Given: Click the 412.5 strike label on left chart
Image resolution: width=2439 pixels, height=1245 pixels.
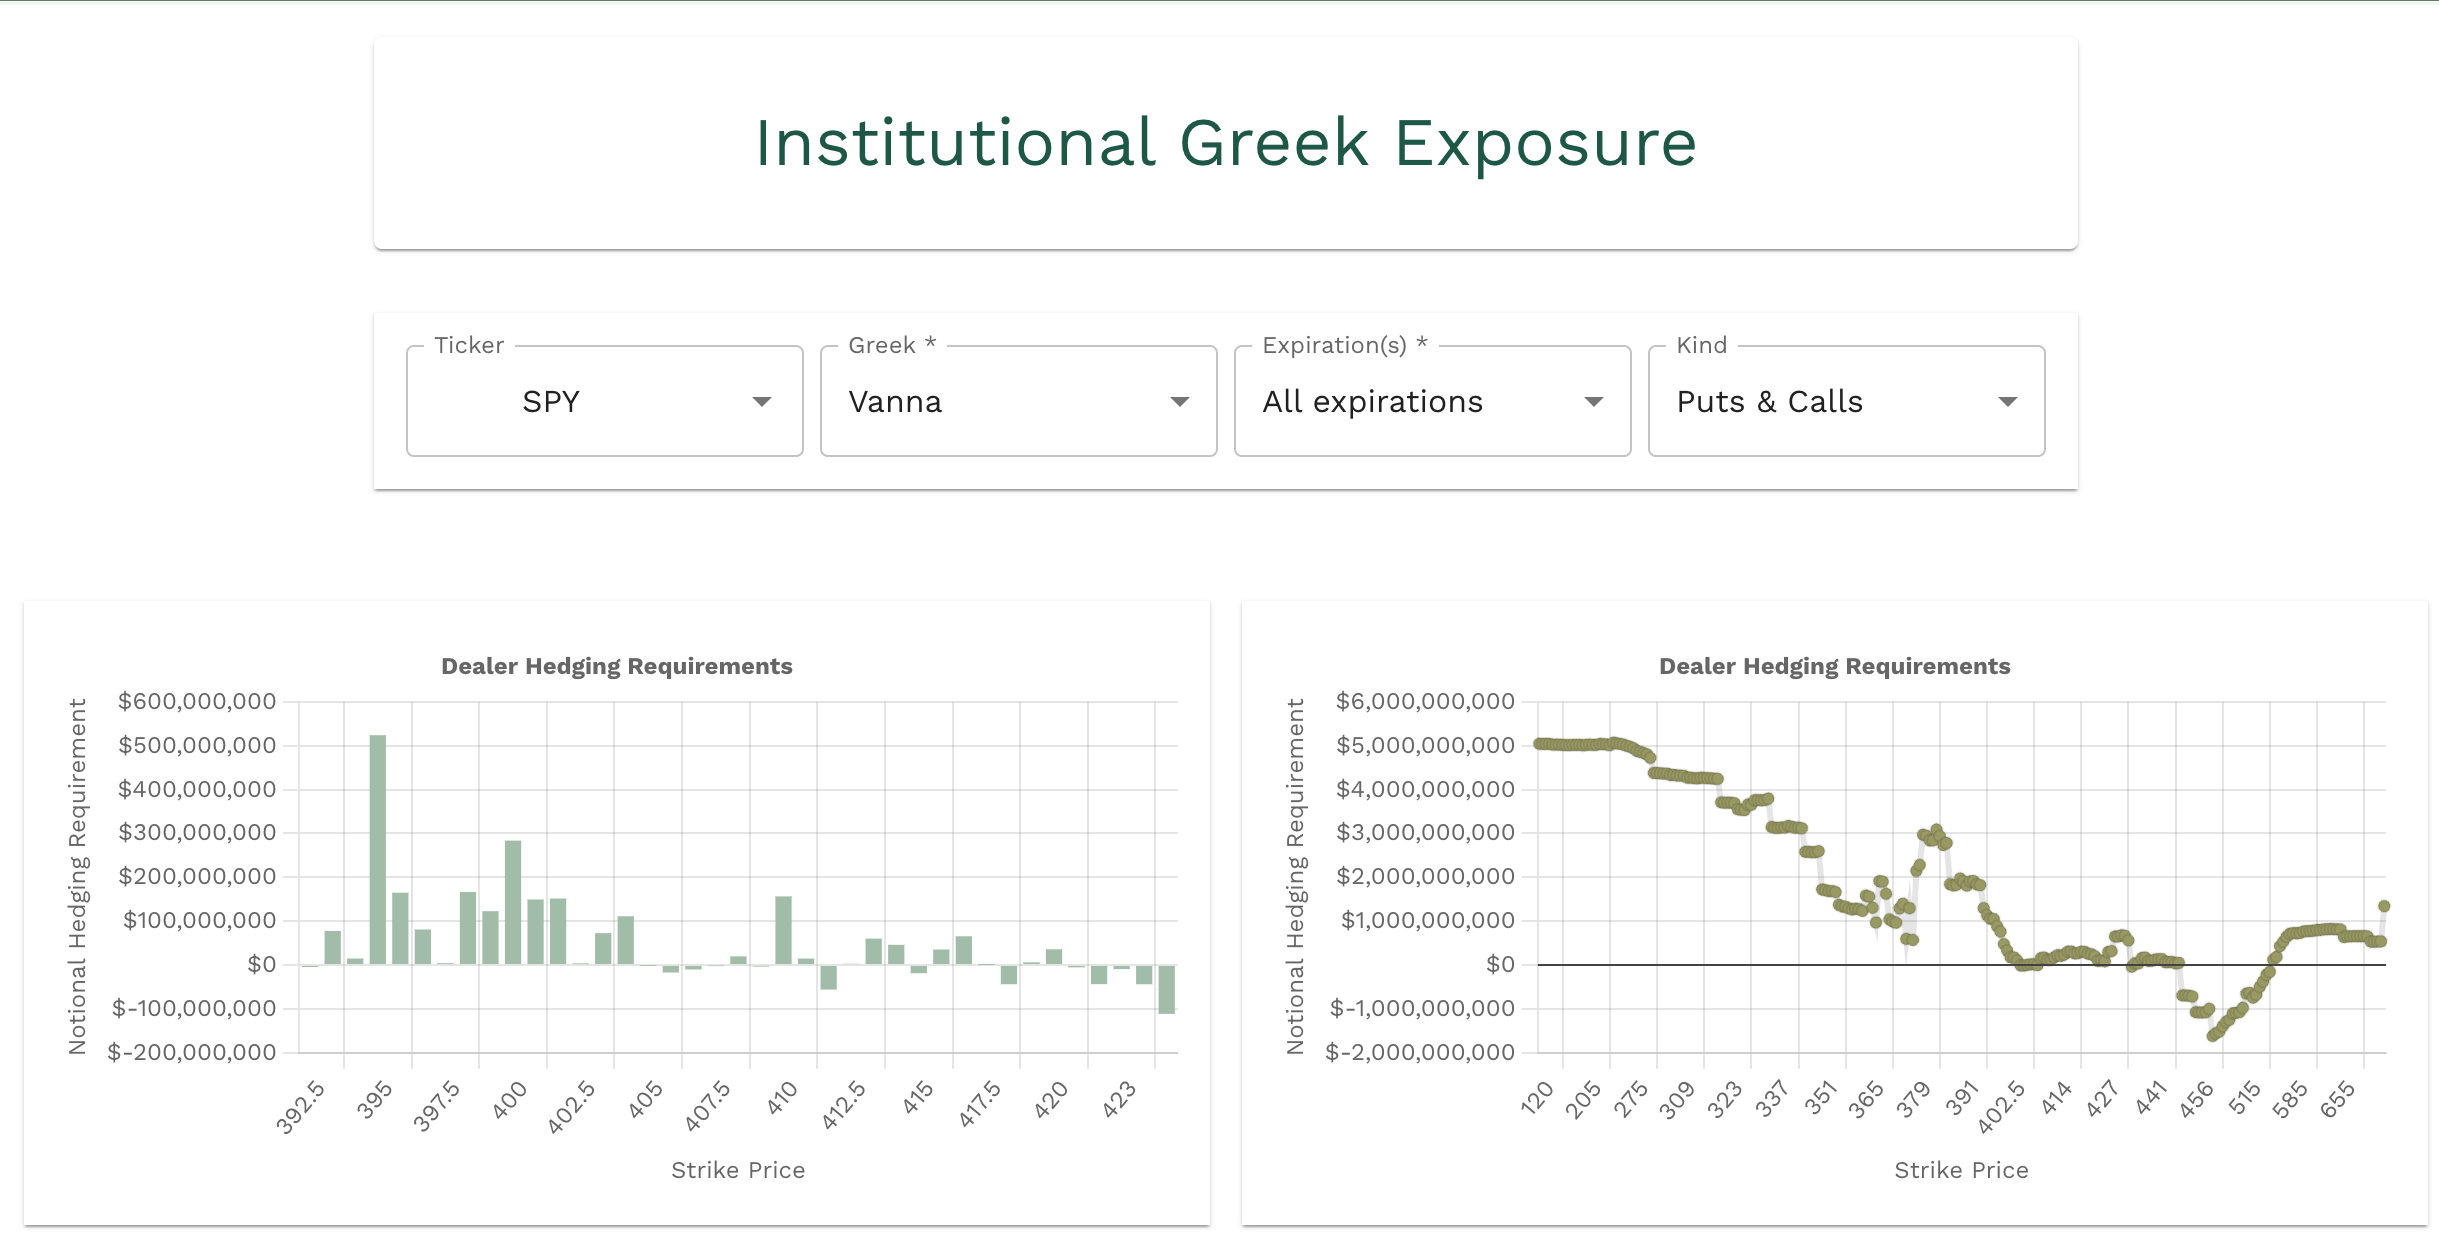Looking at the screenshot, I should [844, 1105].
